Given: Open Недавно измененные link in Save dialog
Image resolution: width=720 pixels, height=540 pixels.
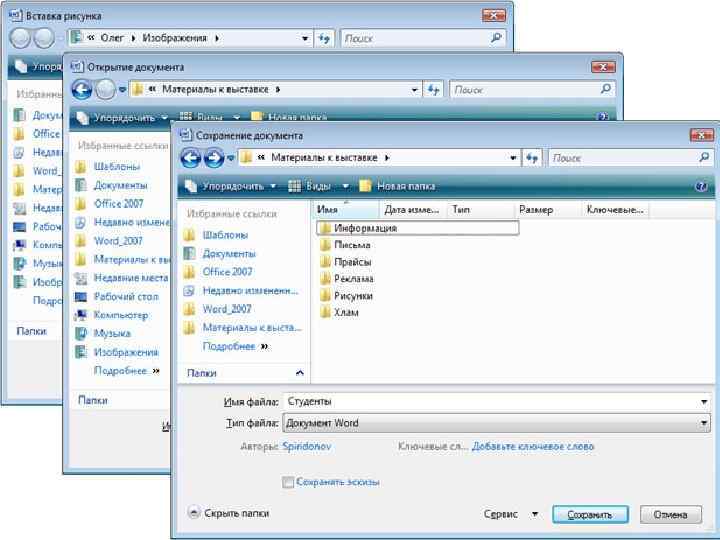Looking at the screenshot, I should pyautogui.click(x=250, y=291).
